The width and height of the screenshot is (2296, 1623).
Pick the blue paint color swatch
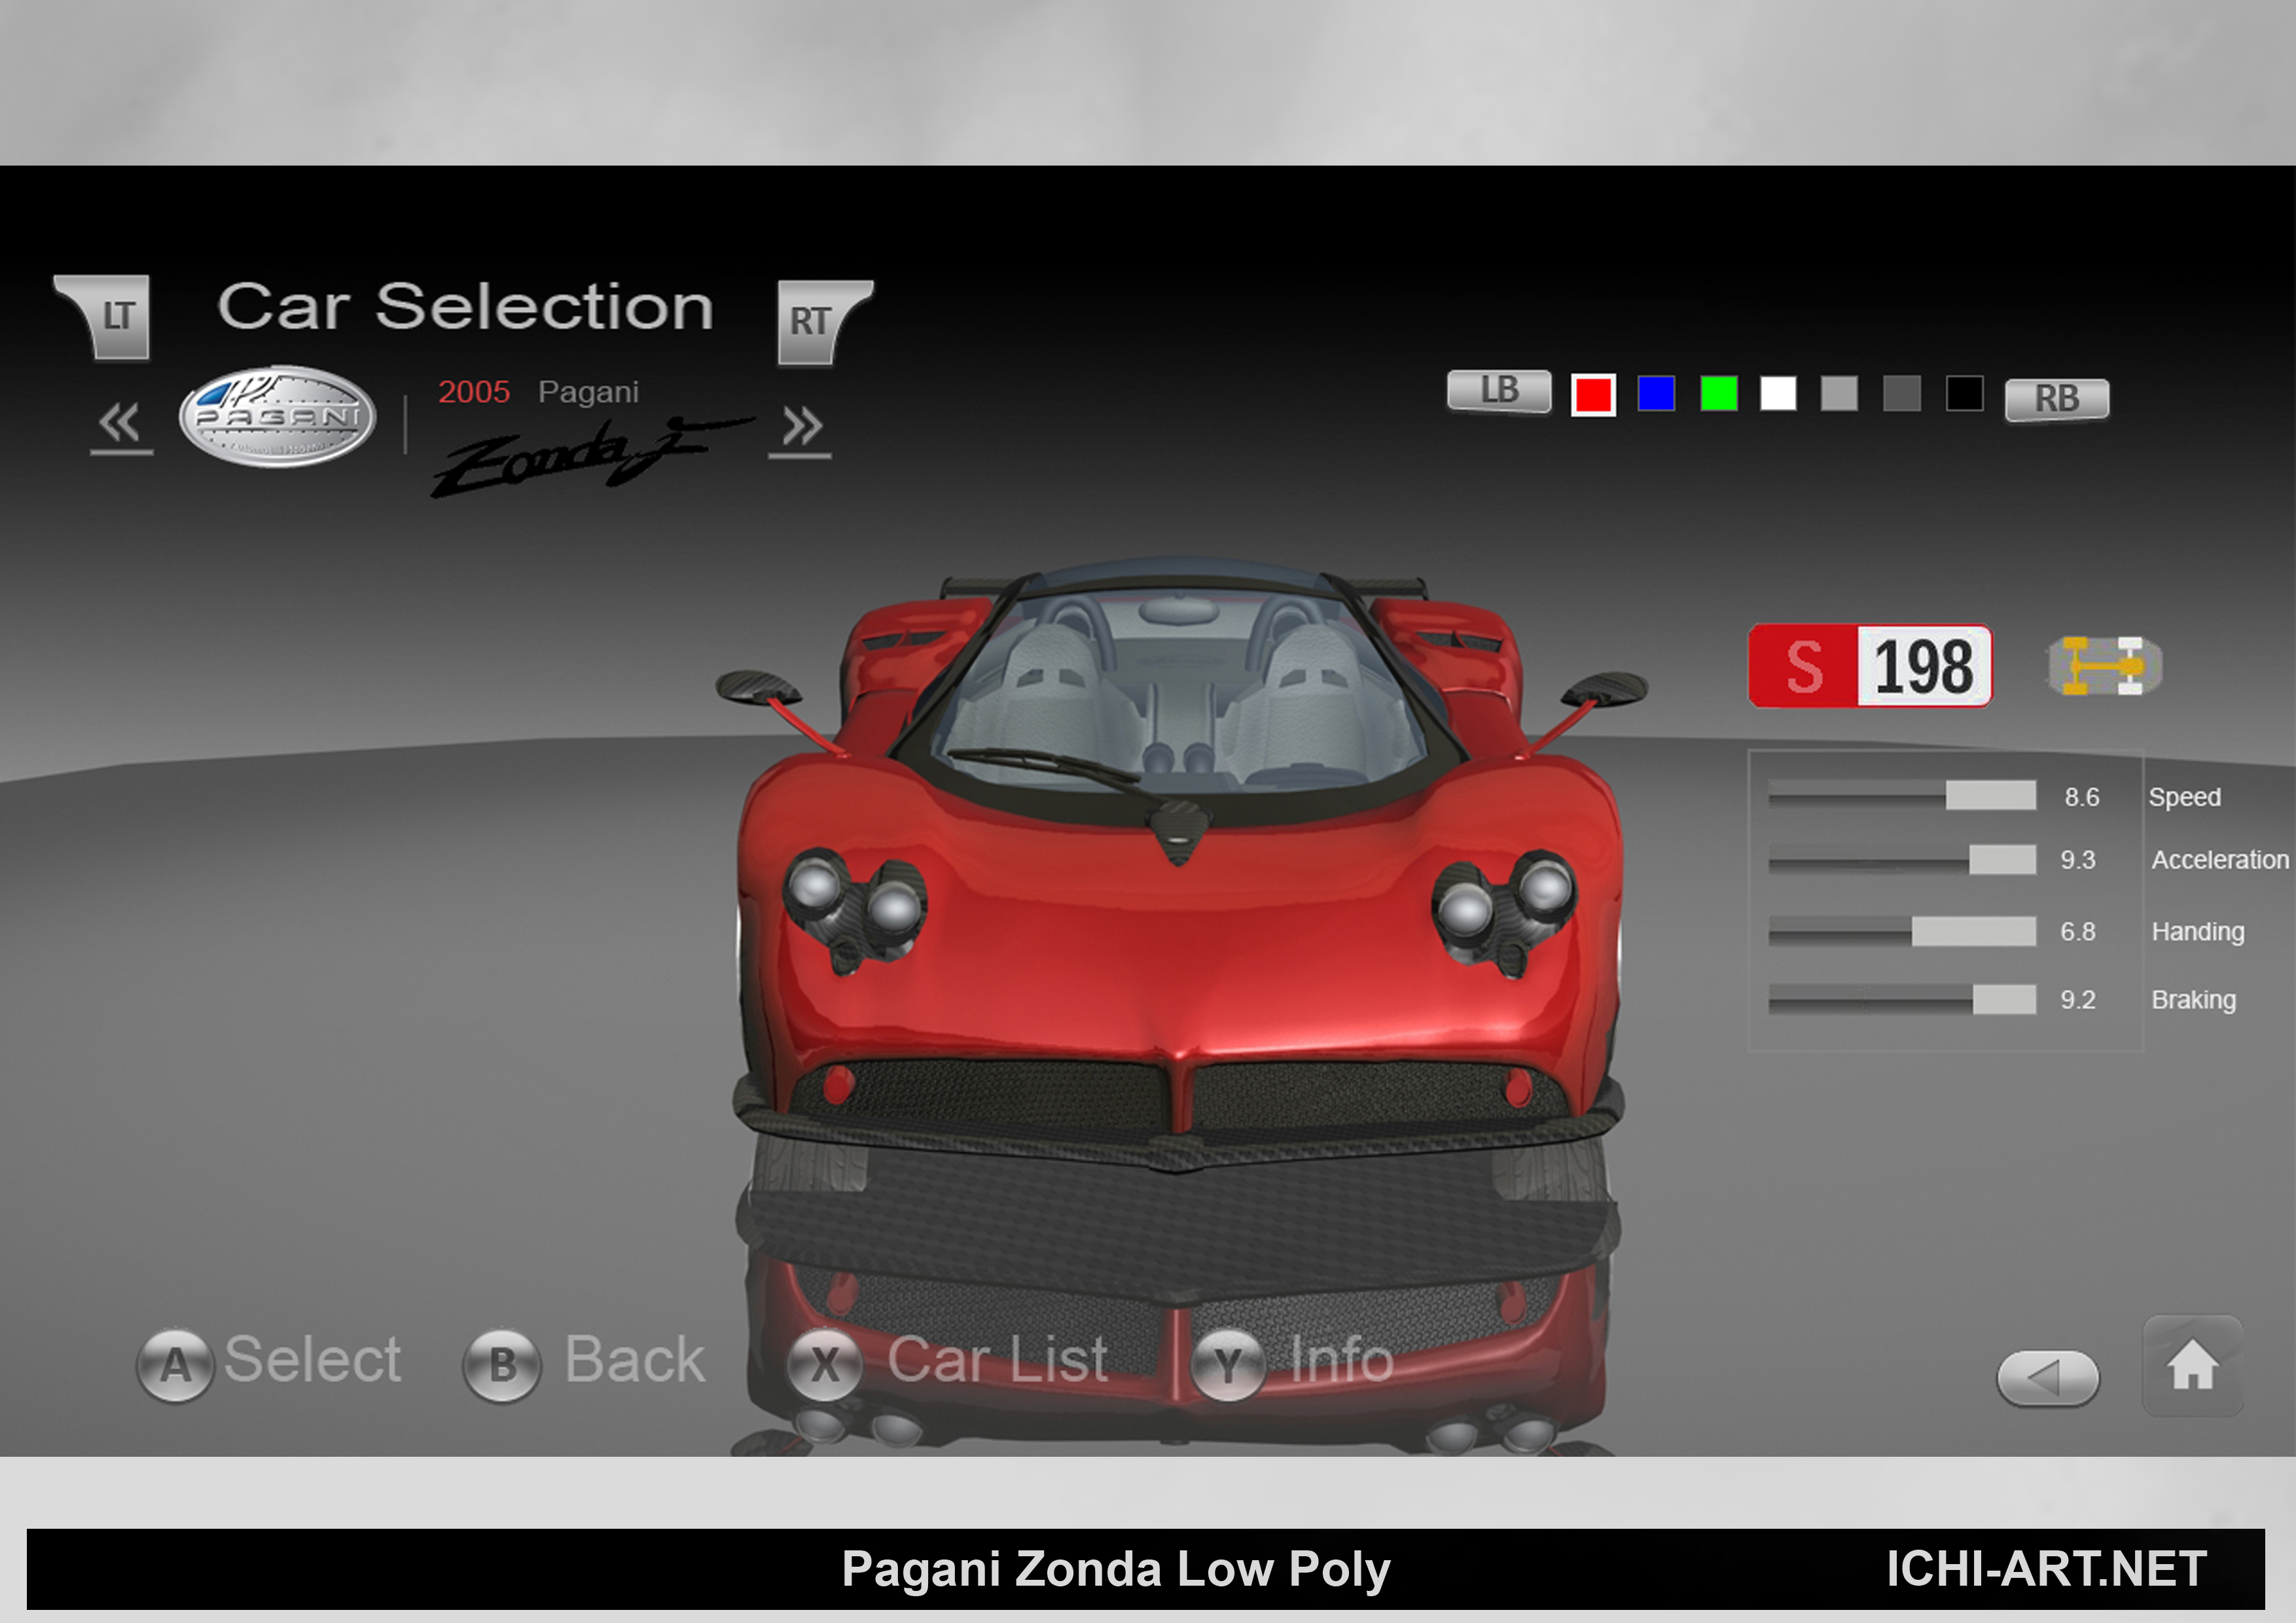[x=1656, y=393]
